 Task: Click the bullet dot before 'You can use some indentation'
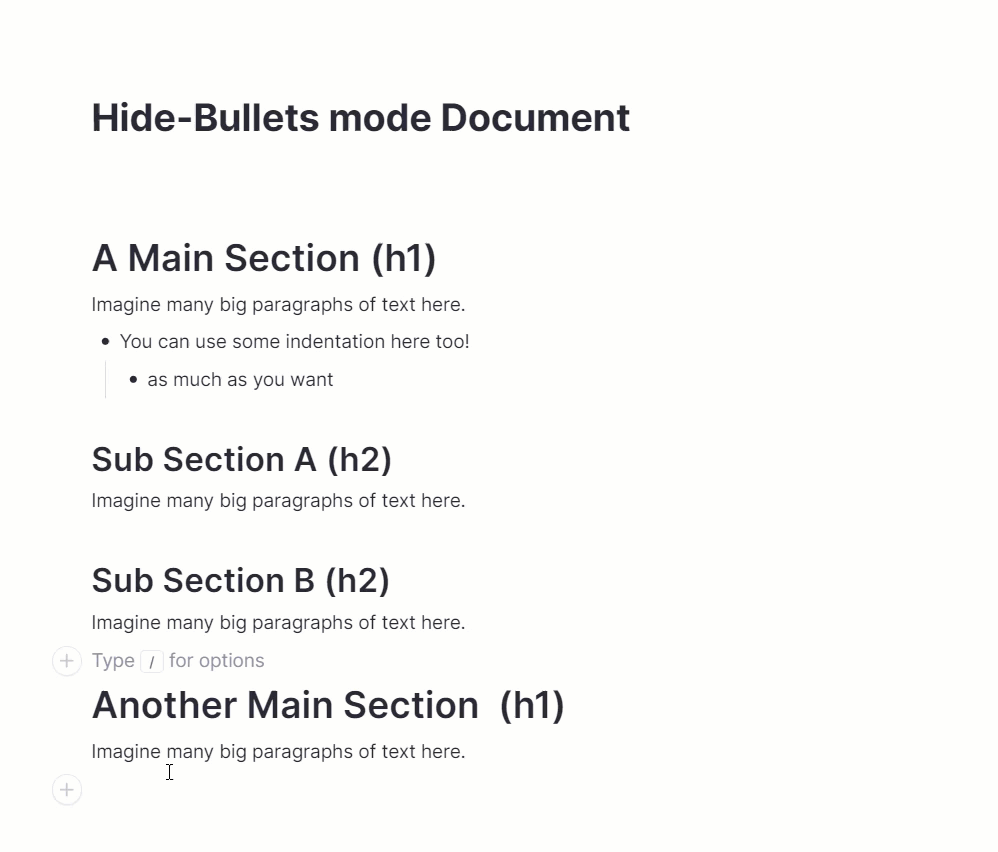coord(106,342)
